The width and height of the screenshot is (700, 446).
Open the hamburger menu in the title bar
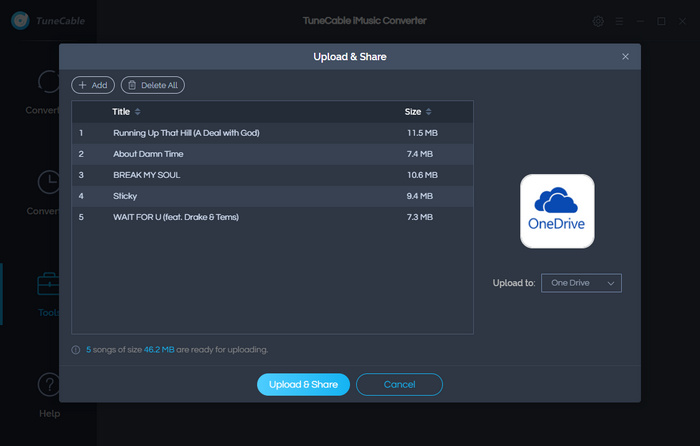pyautogui.click(x=619, y=21)
